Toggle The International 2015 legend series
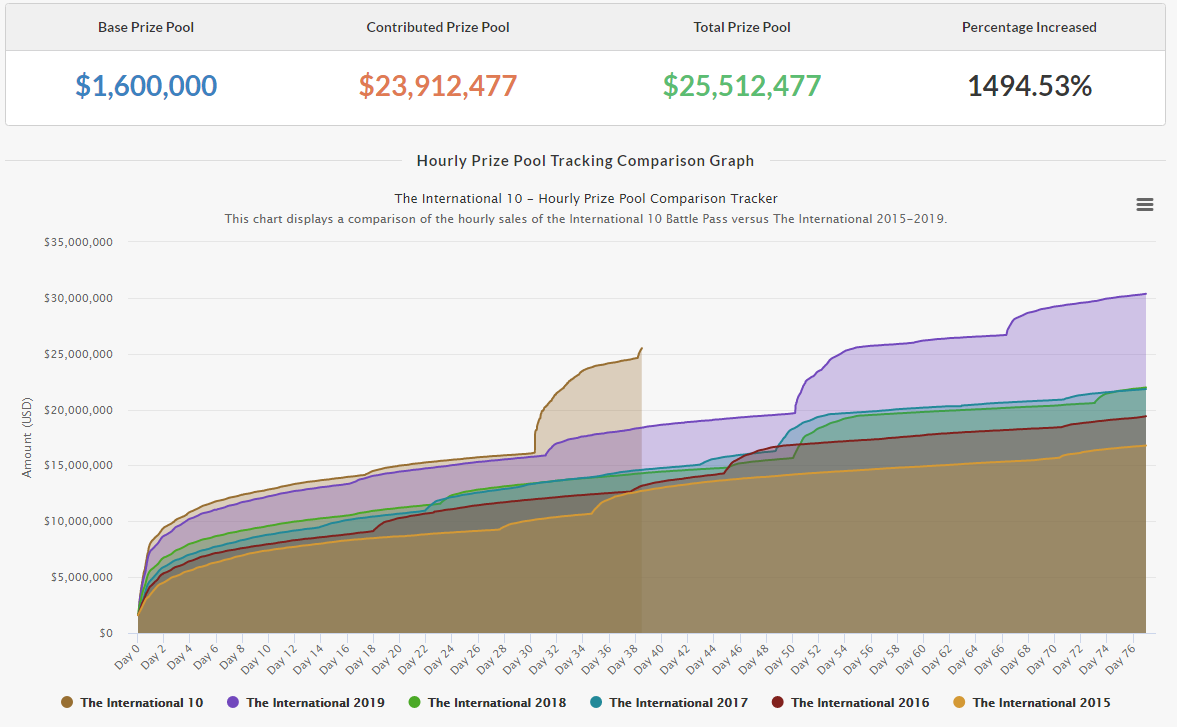Viewport: 1177px width, 727px height. pyautogui.click(x=1033, y=702)
